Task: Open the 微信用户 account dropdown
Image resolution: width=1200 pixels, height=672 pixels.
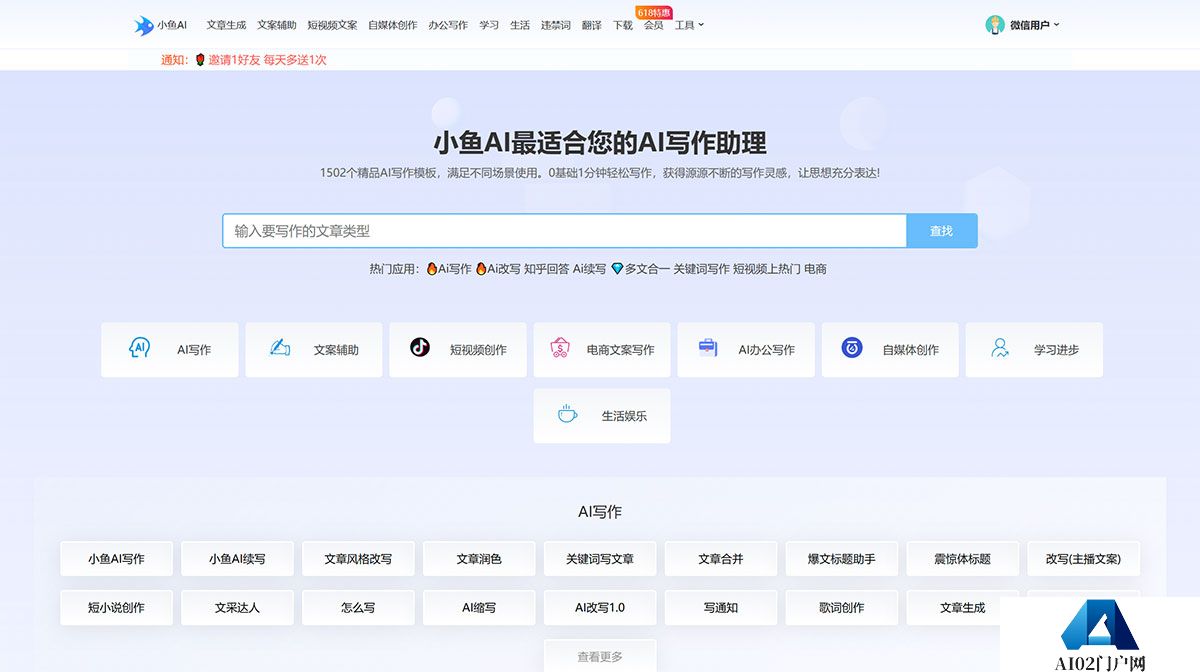Action: click(x=1035, y=25)
